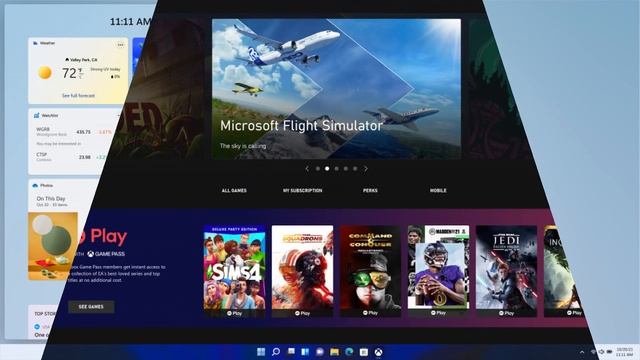Click the 11:11 AM widgets clock
The width and height of the screenshot is (640, 360).
[x=130, y=22]
